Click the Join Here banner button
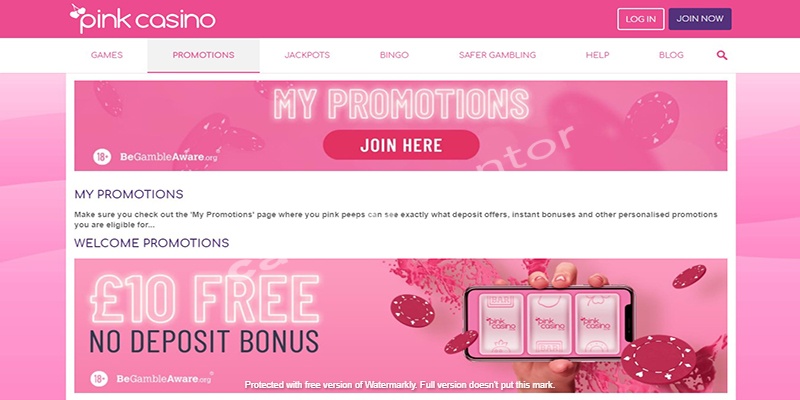This screenshot has height=400, width=800. 401,145
